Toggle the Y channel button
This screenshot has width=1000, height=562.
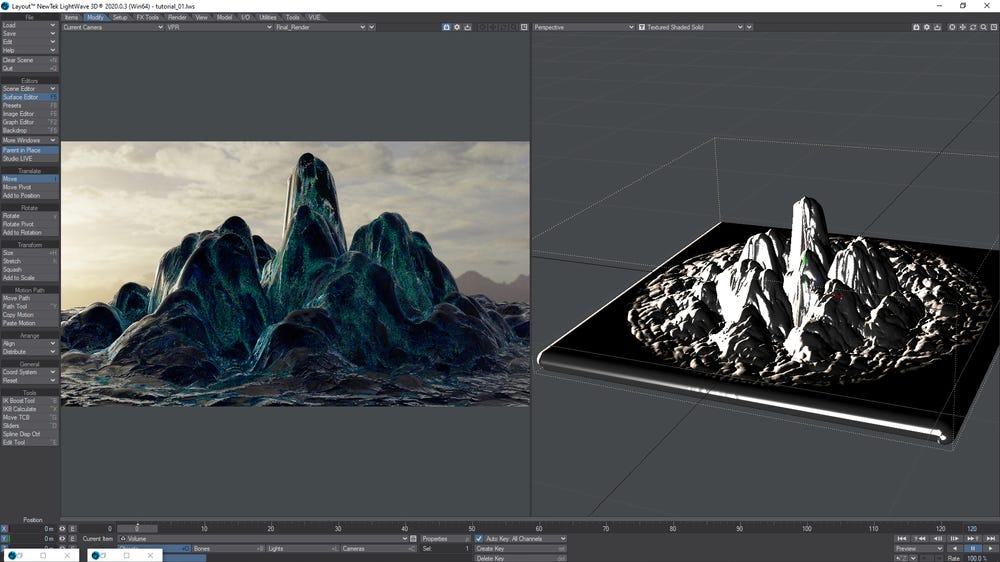[4, 539]
